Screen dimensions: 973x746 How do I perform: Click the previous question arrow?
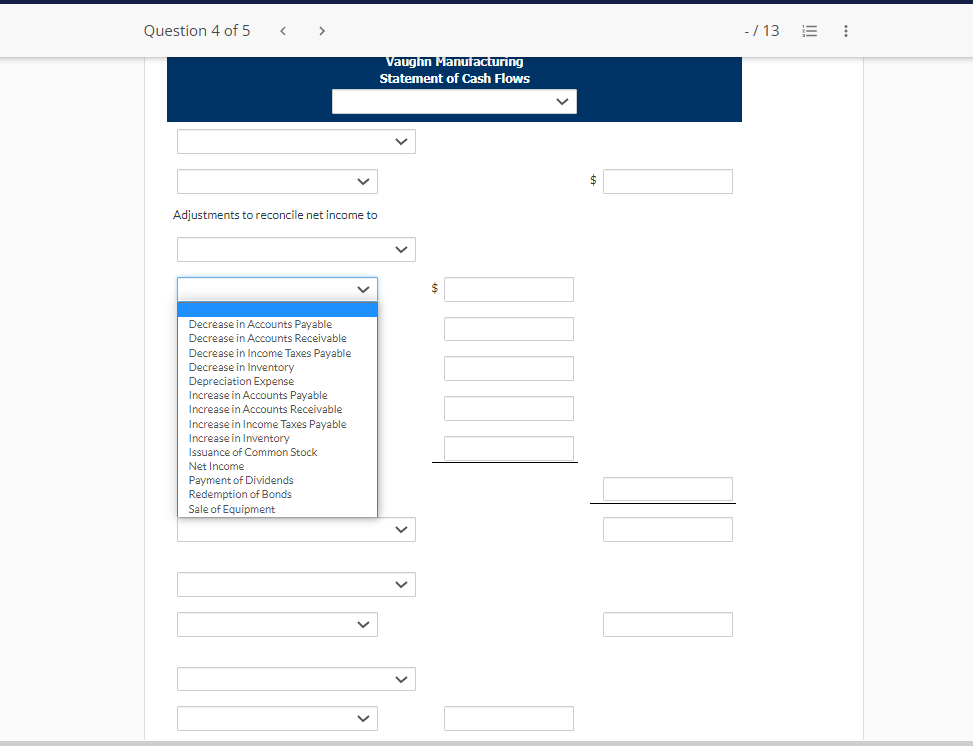pyautogui.click(x=283, y=31)
